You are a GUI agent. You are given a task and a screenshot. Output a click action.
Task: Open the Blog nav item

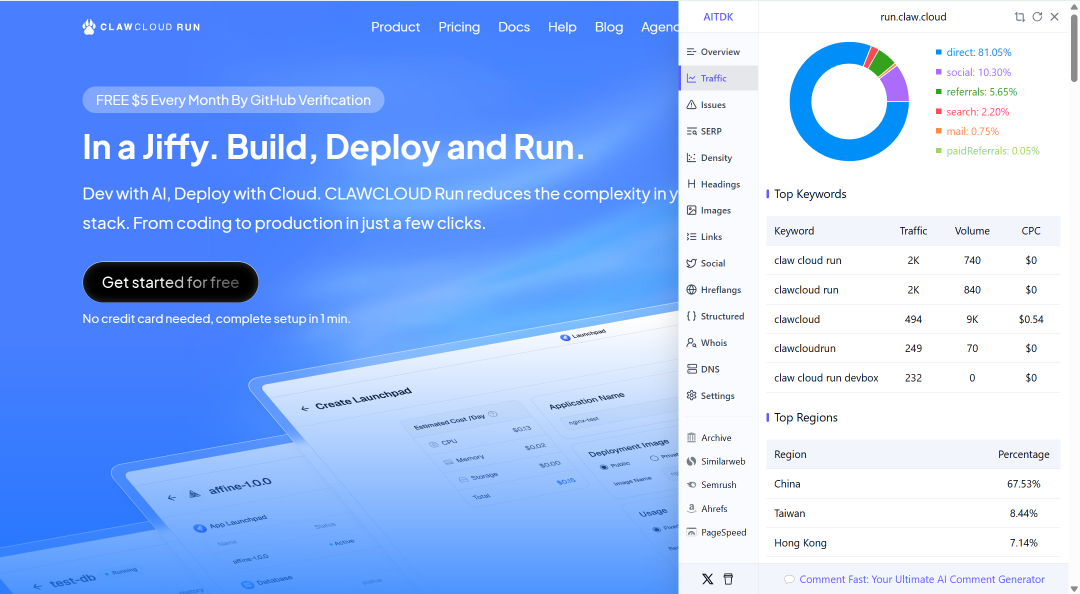click(x=609, y=27)
